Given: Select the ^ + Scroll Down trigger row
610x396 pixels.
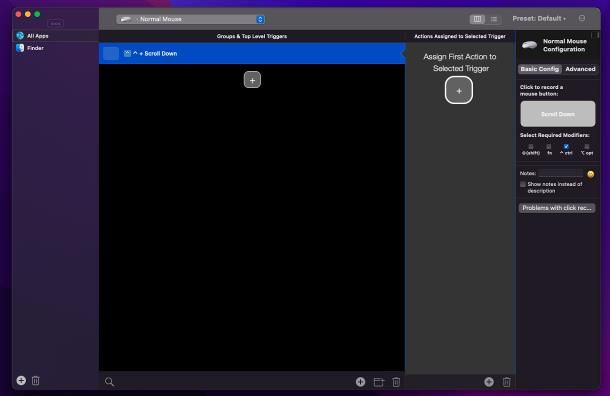Looking at the screenshot, I should click(x=252, y=53).
